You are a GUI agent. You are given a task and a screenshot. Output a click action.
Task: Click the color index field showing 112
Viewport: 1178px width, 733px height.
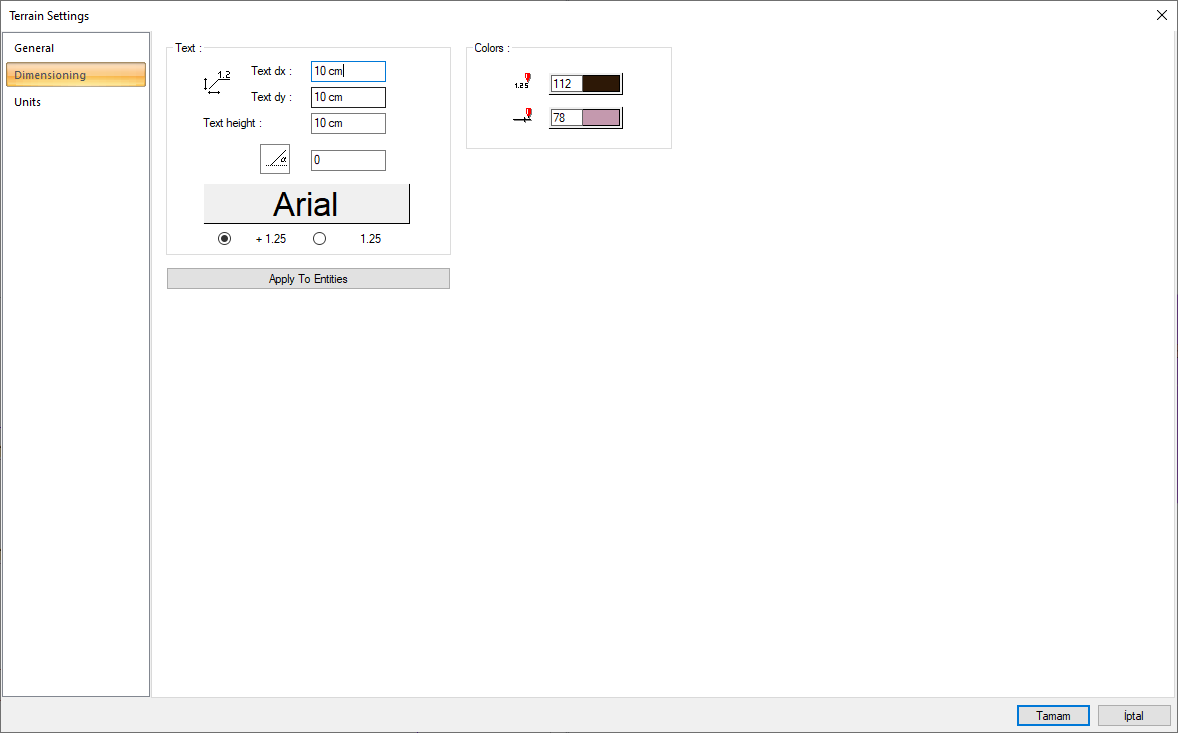pos(565,84)
